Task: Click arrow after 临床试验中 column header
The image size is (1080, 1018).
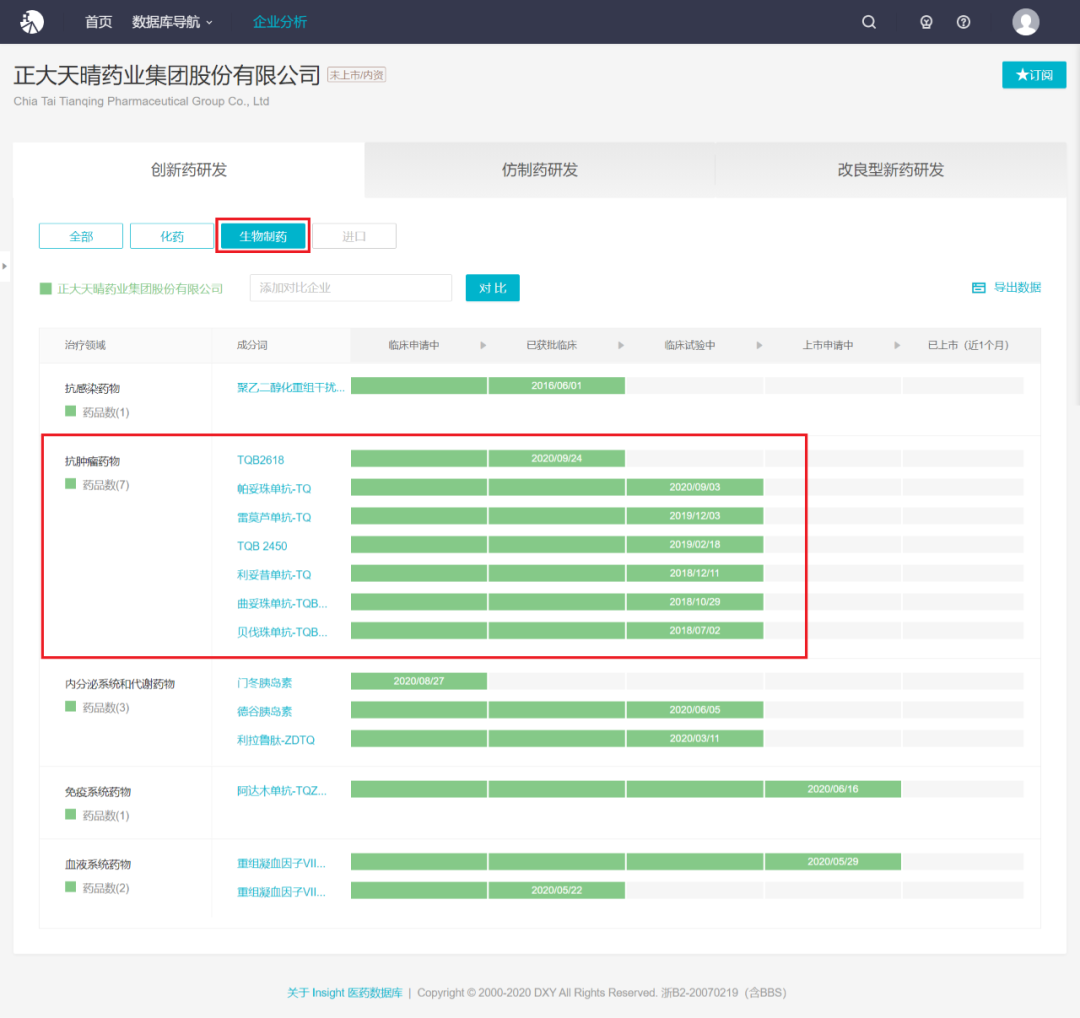Action: pos(759,345)
